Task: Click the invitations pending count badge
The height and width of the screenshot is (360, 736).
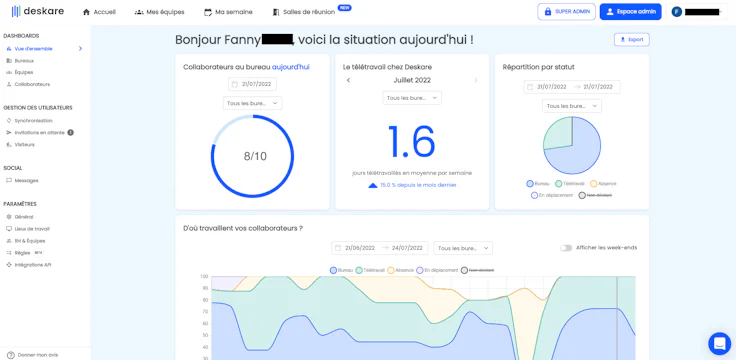Action: tap(70, 132)
